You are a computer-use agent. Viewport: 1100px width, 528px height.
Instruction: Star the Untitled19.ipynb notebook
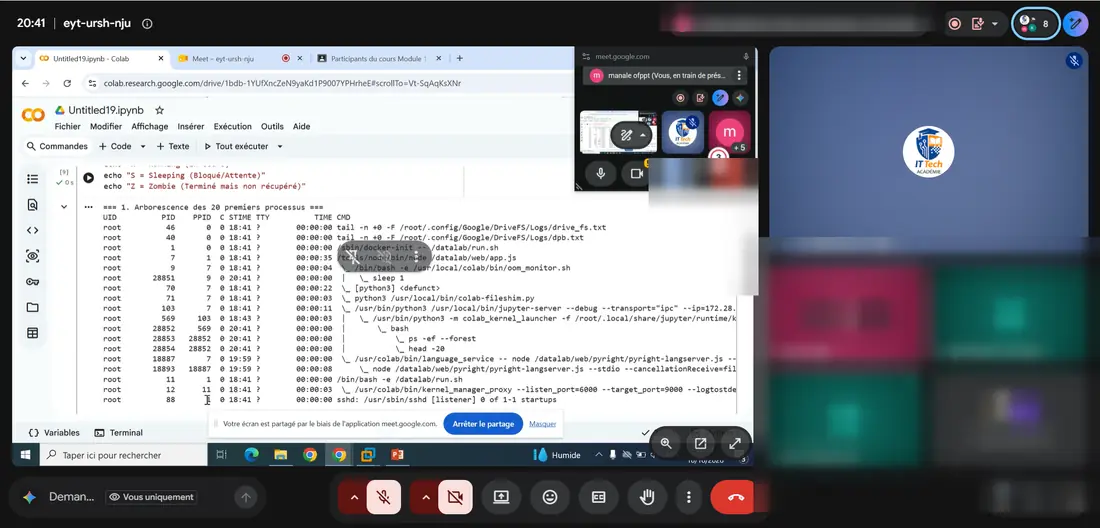[159, 111]
